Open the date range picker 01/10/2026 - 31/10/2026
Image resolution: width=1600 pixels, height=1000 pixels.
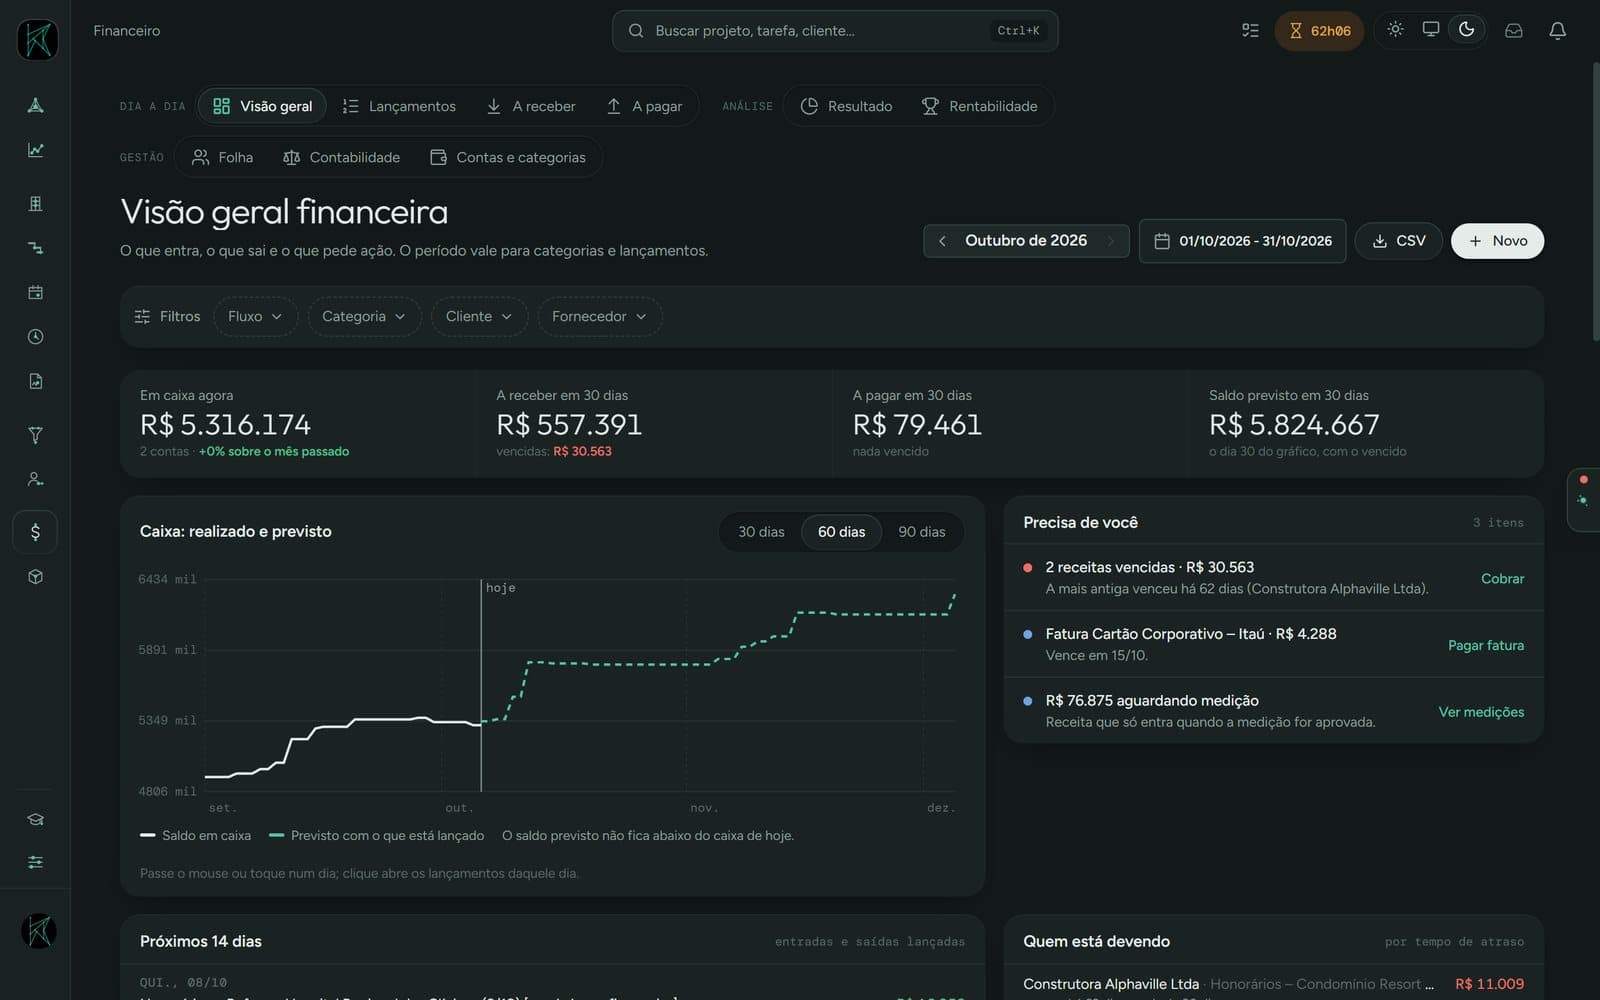1242,241
